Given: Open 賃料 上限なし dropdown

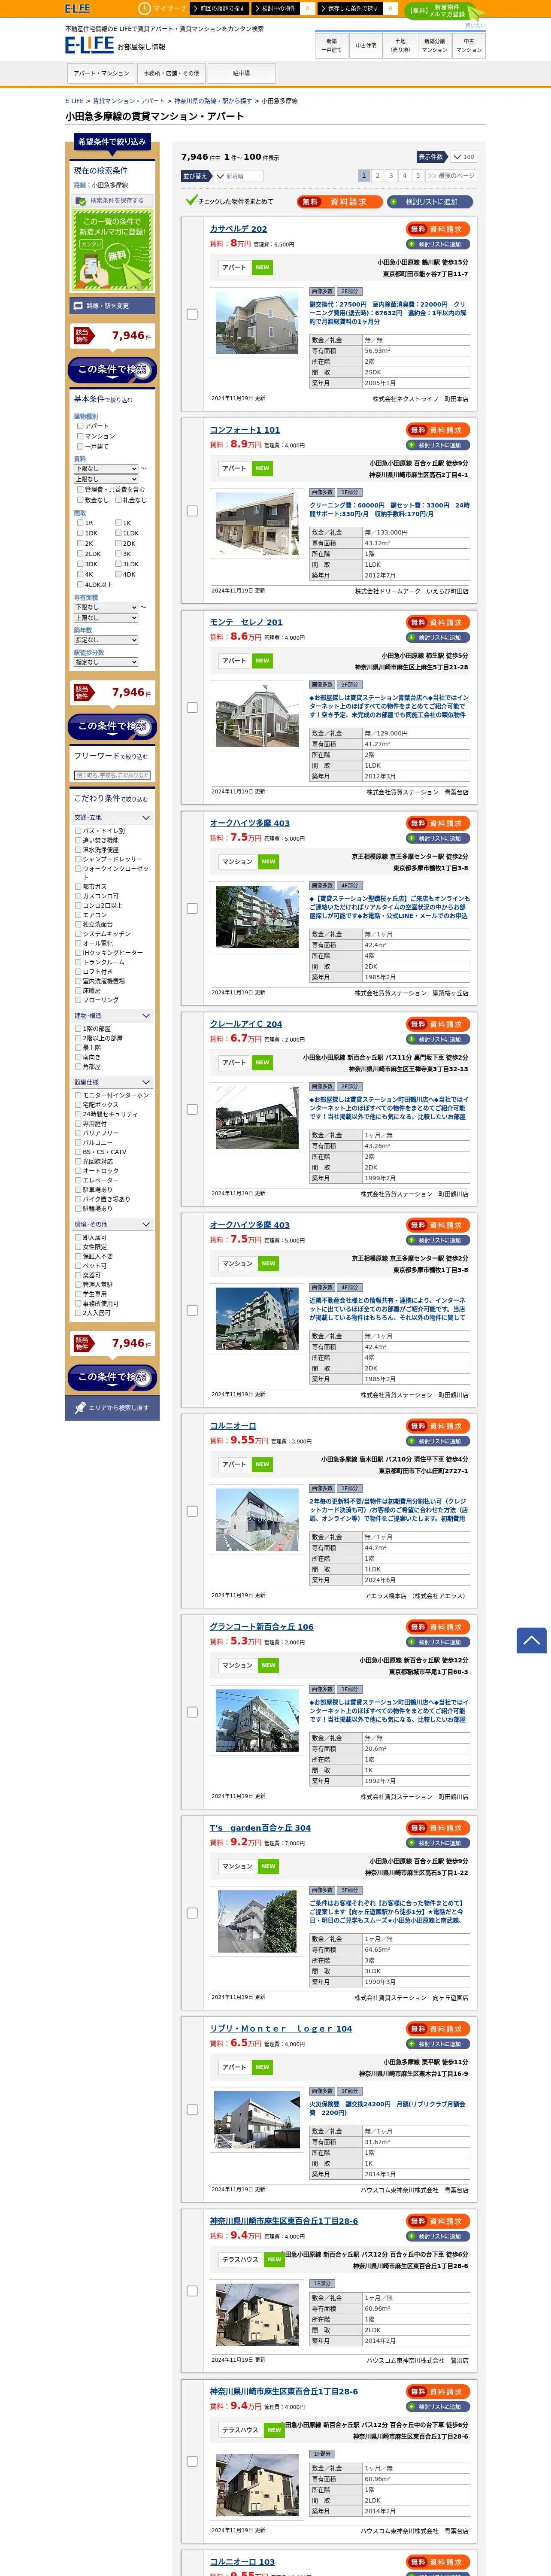Looking at the screenshot, I should (105, 479).
